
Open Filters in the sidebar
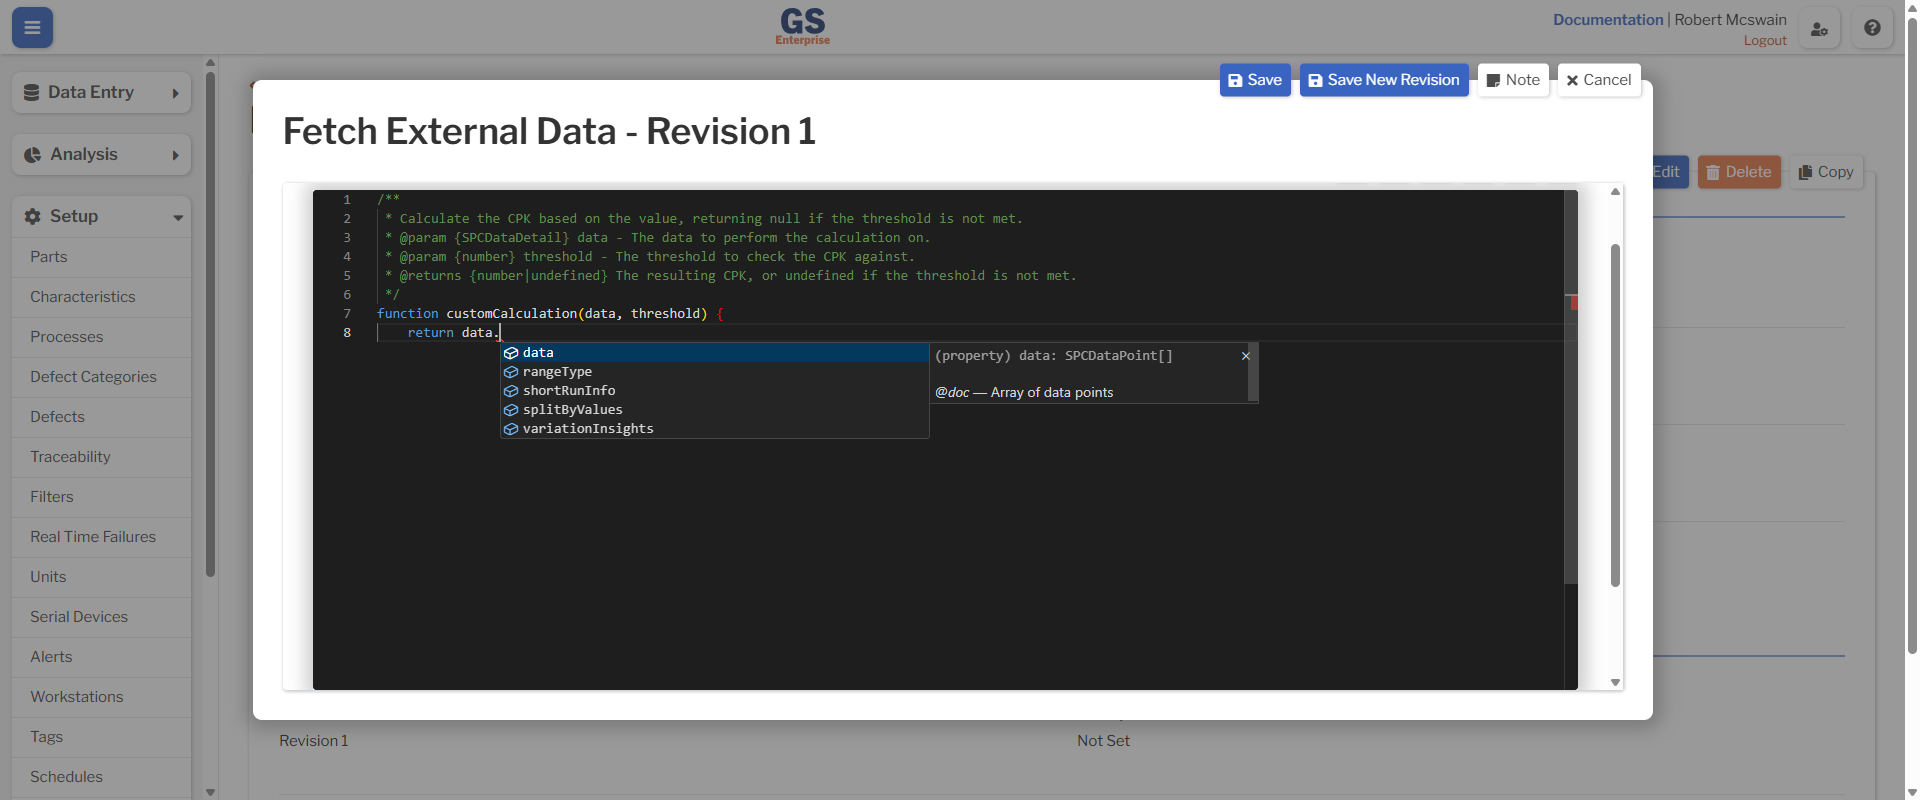pyautogui.click(x=102, y=497)
